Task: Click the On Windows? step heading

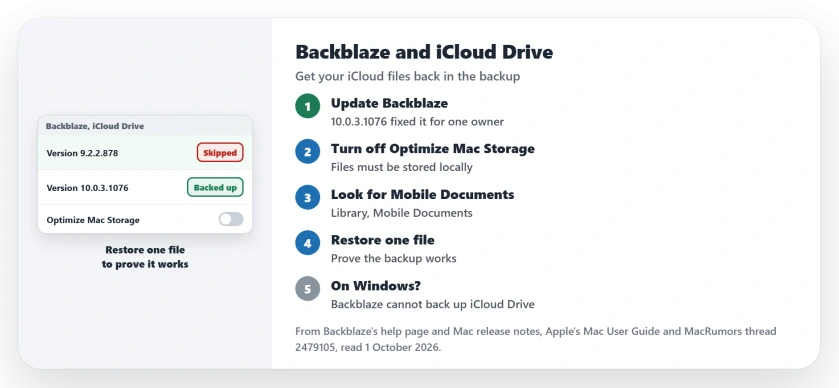Action: [376, 286]
